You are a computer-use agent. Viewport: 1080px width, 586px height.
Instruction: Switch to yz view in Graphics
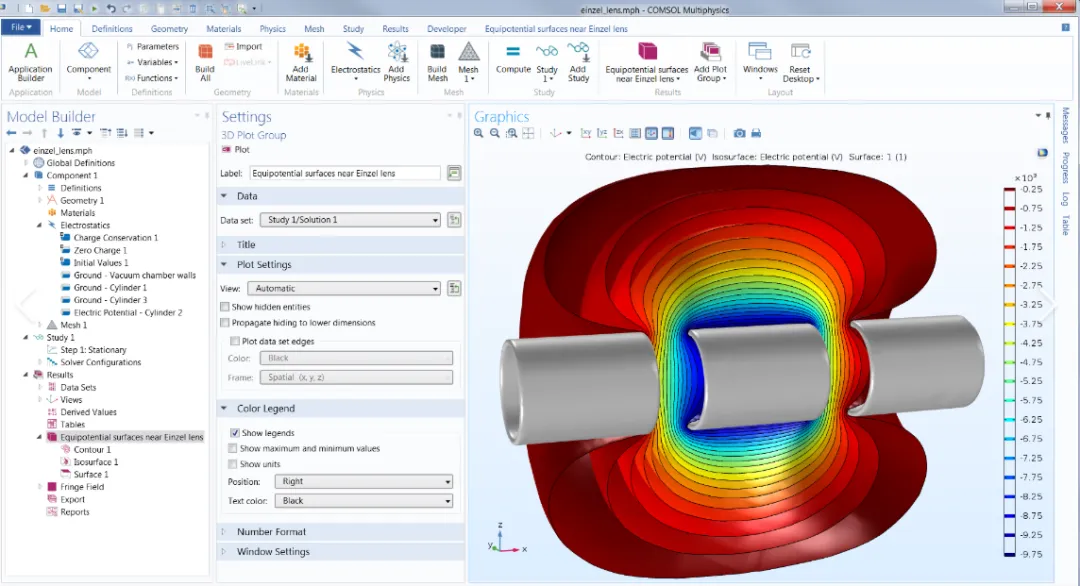click(x=602, y=134)
